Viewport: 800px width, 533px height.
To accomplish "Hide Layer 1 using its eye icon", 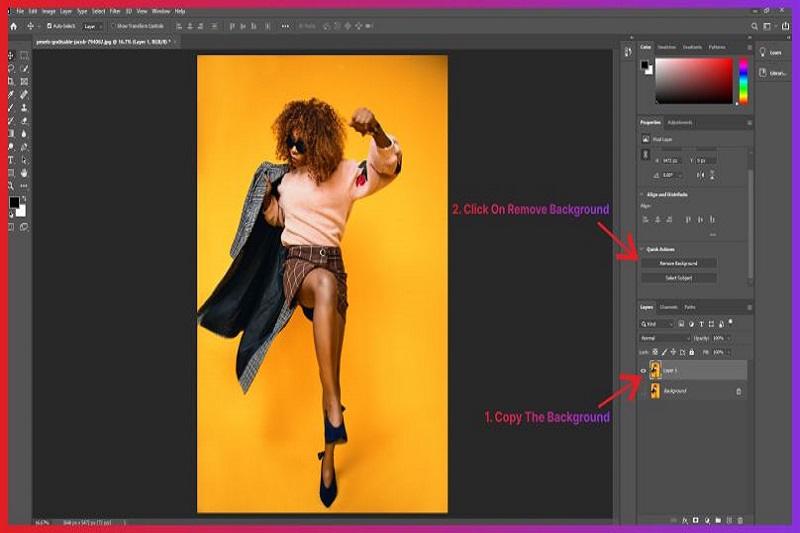I will click(643, 371).
